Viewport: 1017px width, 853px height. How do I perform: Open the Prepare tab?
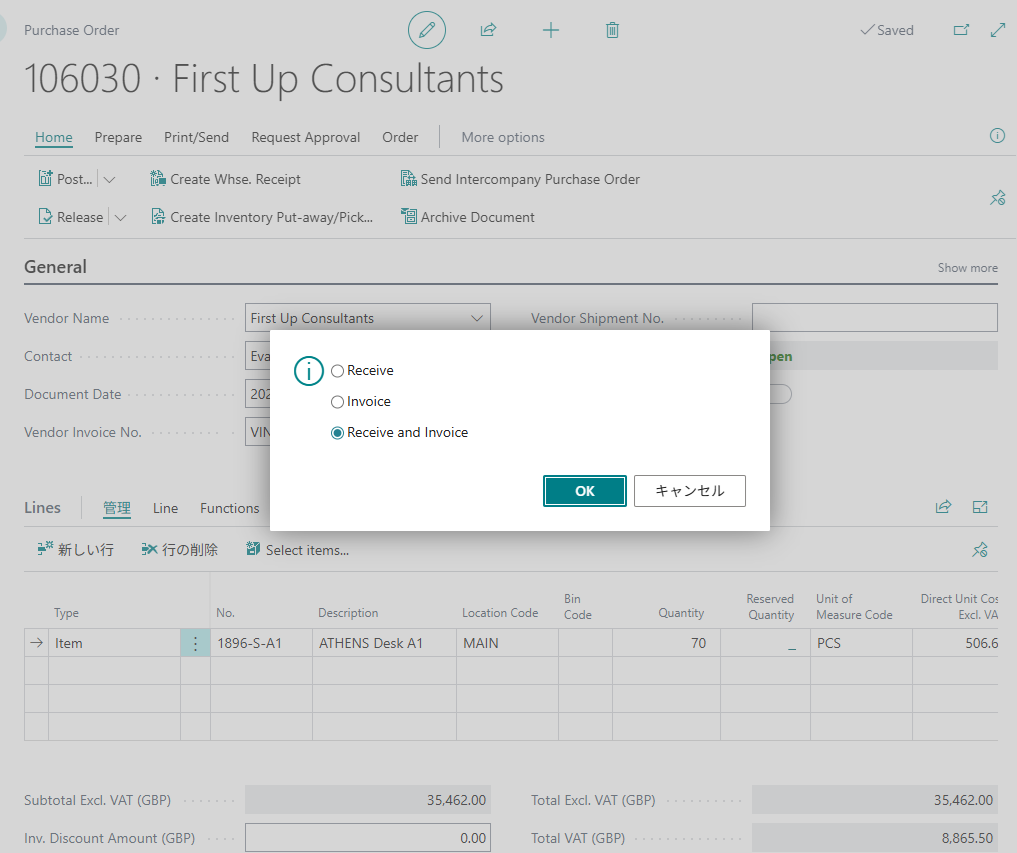pyautogui.click(x=118, y=137)
